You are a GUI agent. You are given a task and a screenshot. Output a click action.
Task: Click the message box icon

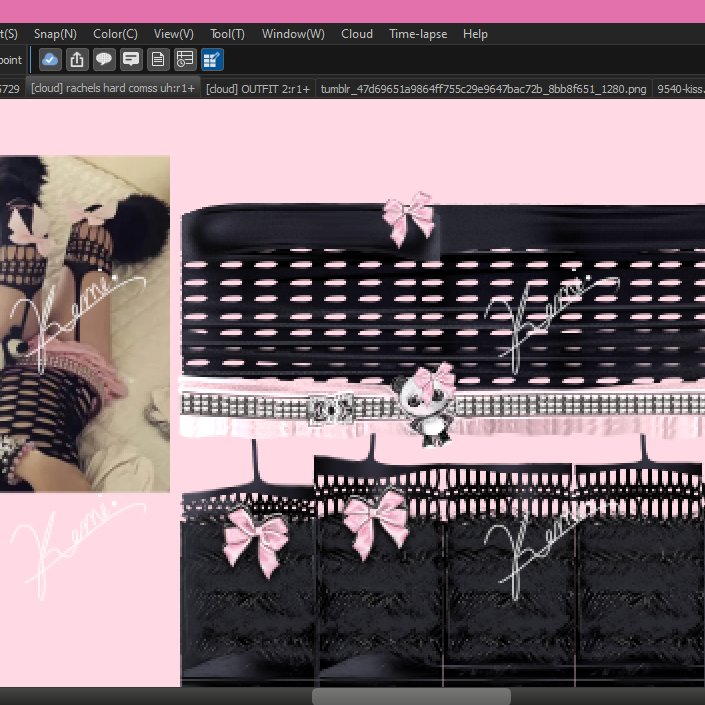click(x=131, y=59)
